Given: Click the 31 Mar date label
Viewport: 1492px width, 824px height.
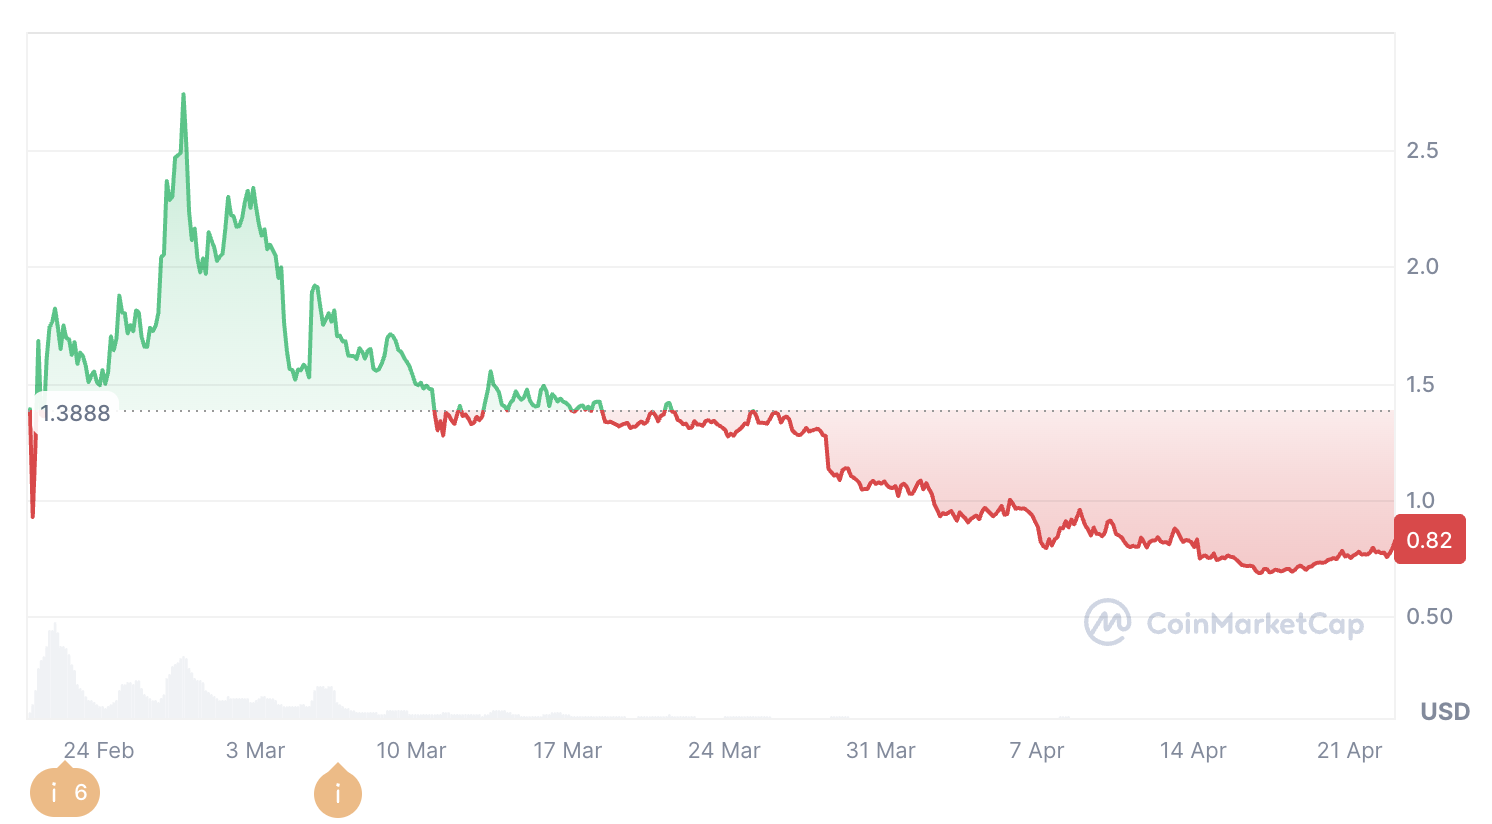Looking at the screenshot, I should (880, 750).
